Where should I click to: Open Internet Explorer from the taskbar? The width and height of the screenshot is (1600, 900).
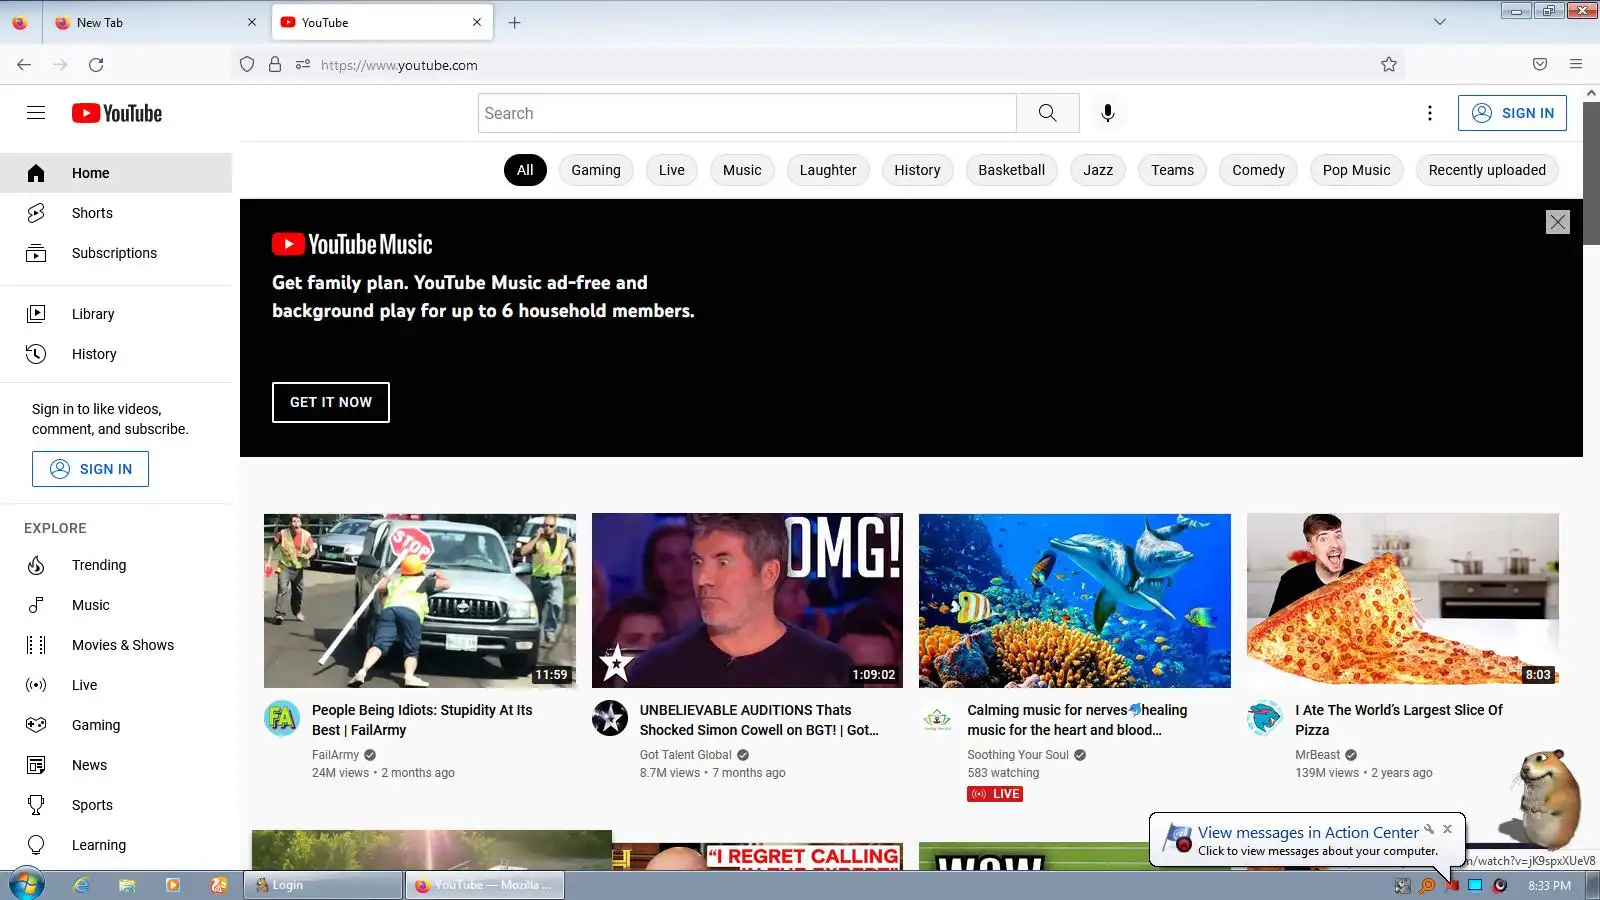coord(81,885)
